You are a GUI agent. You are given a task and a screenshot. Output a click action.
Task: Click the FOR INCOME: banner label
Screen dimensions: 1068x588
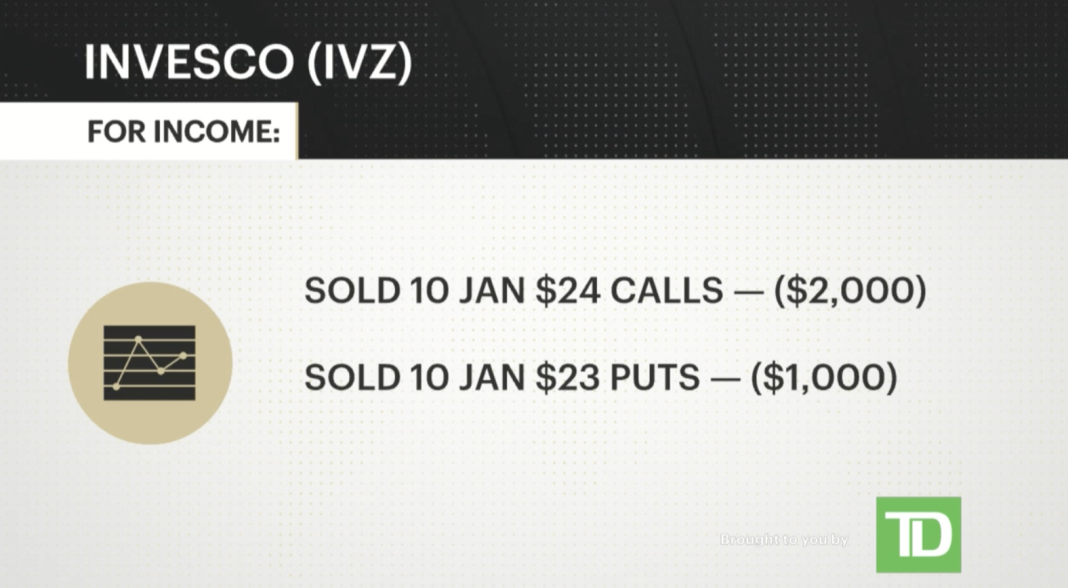click(182, 133)
